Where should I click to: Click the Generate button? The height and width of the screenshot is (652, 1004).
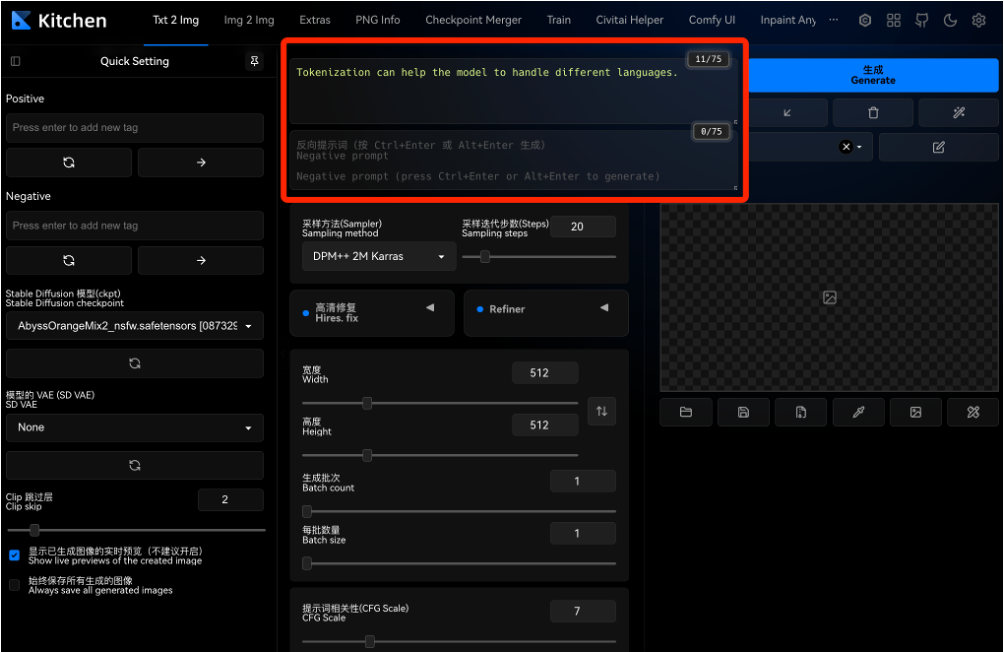[873, 75]
